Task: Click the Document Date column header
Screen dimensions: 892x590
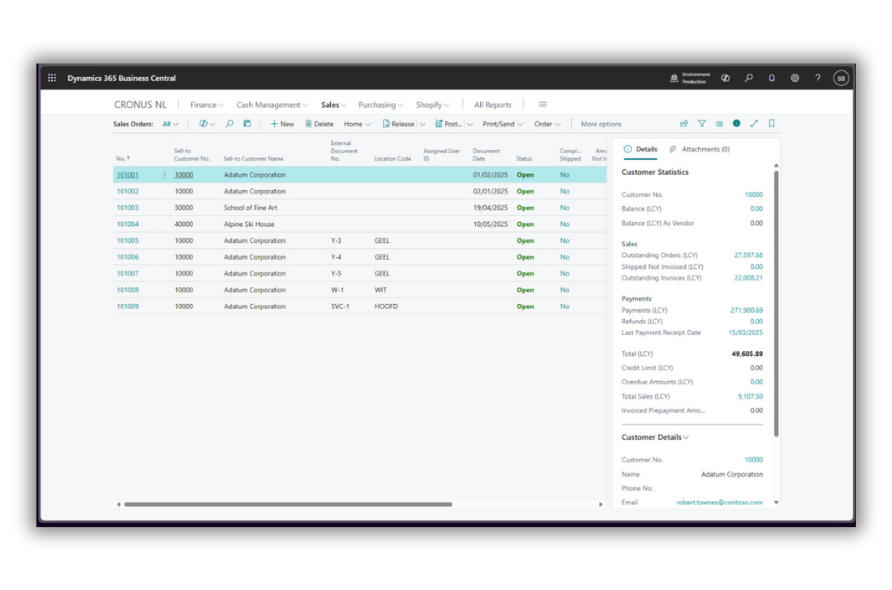Action: point(486,155)
